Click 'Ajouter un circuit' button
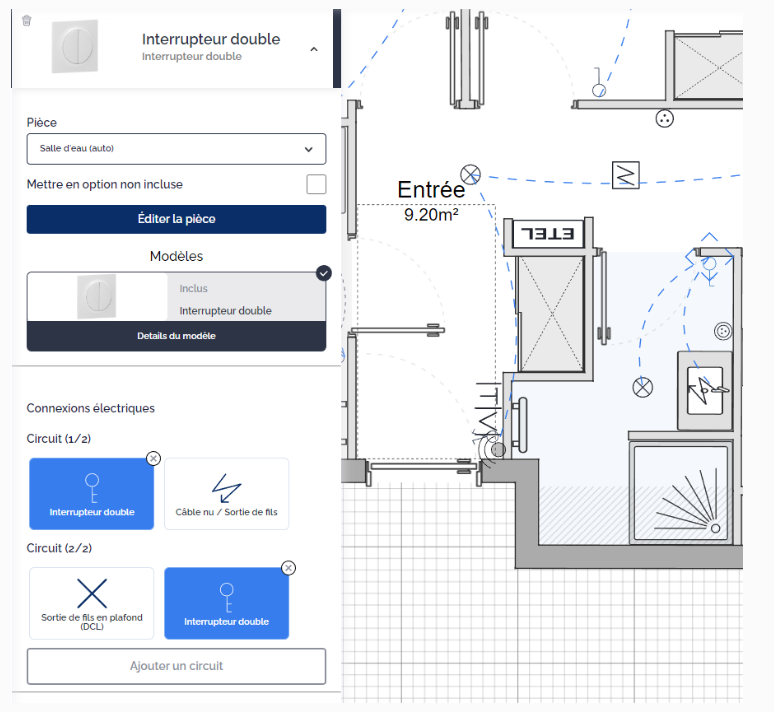This screenshot has width=774, height=712. (176, 666)
